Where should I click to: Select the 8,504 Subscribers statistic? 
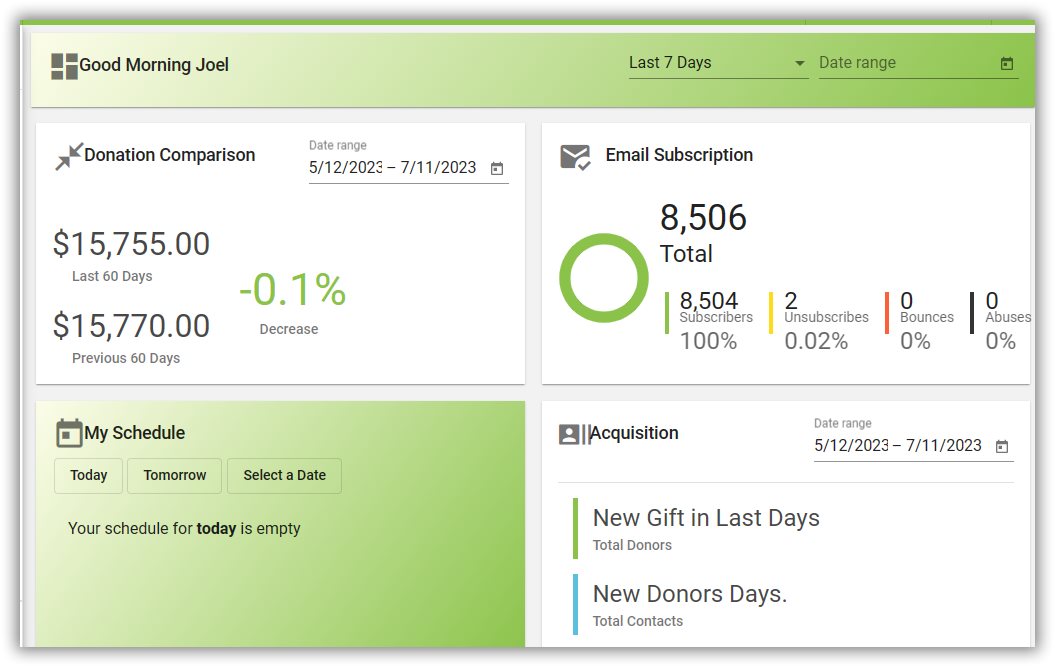tap(714, 318)
